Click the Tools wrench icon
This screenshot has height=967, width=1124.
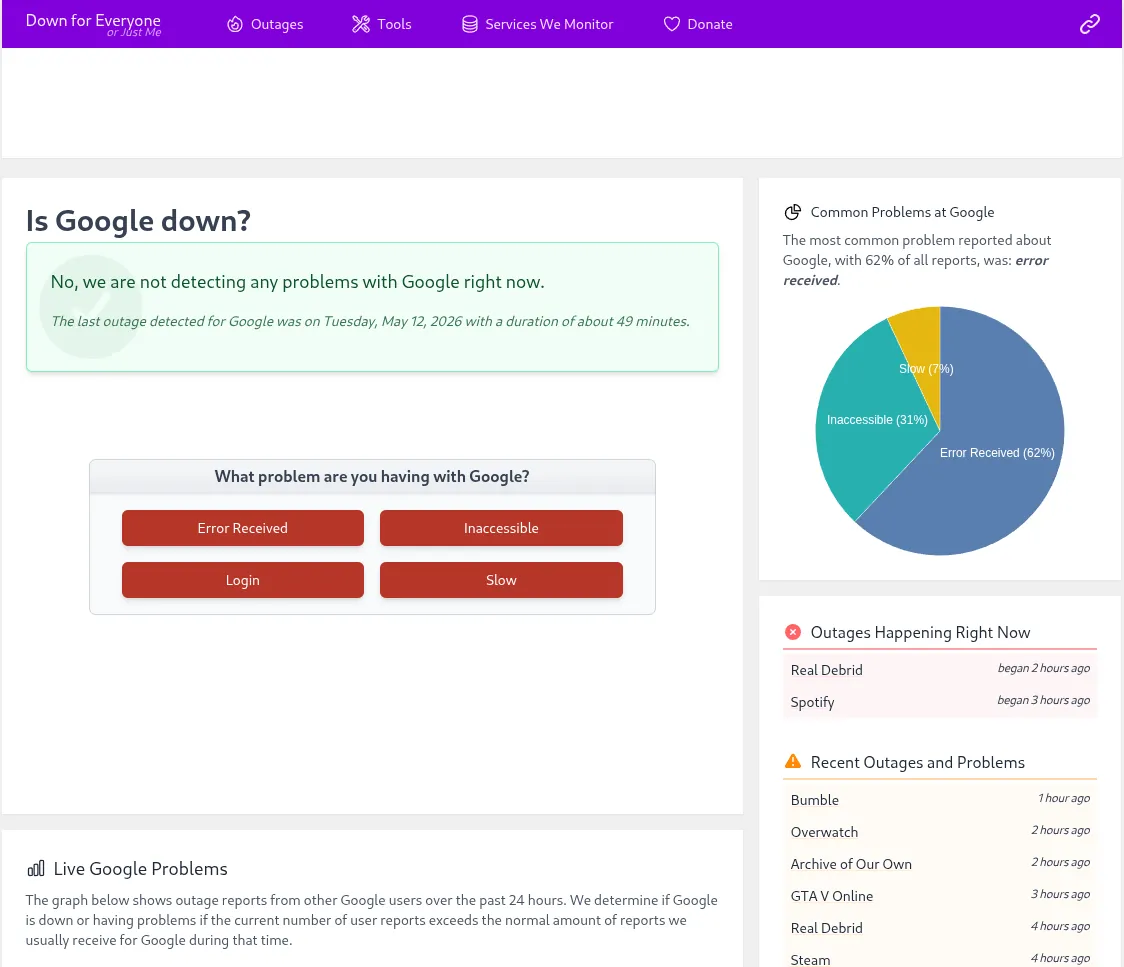[x=361, y=24]
